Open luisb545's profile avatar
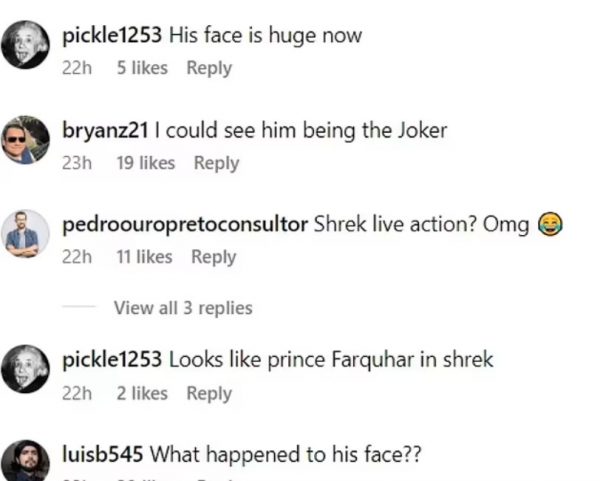The height and width of the screenshot is (481, 600). [x=26, y=461]
